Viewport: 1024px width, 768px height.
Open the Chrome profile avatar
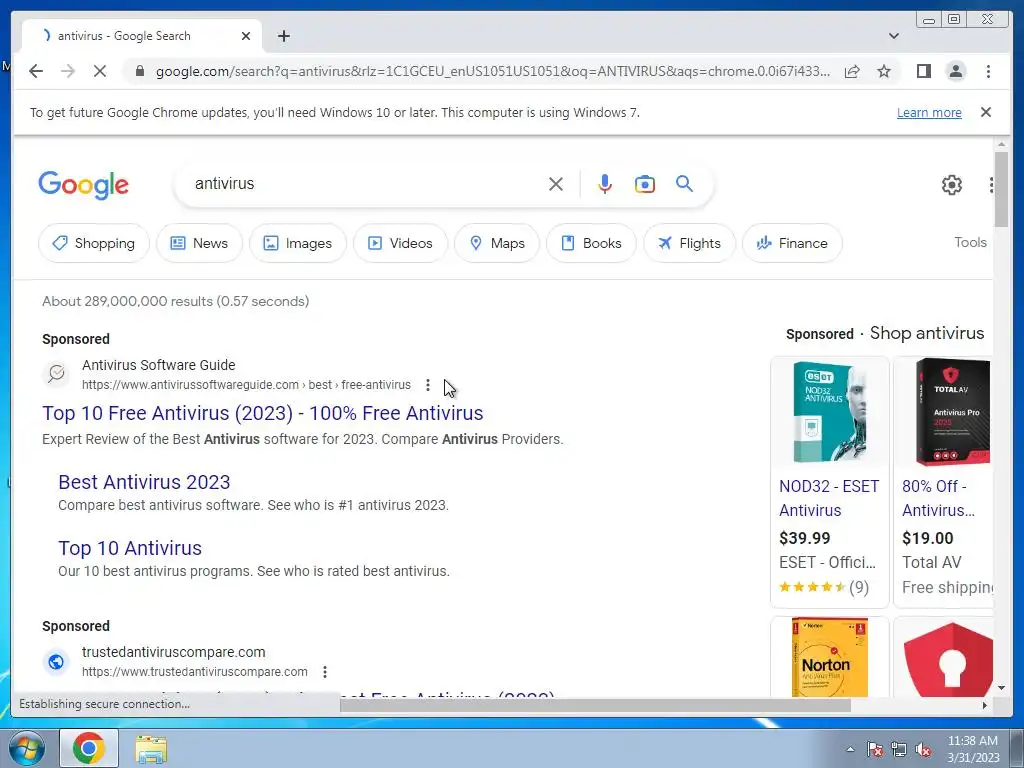955,71
